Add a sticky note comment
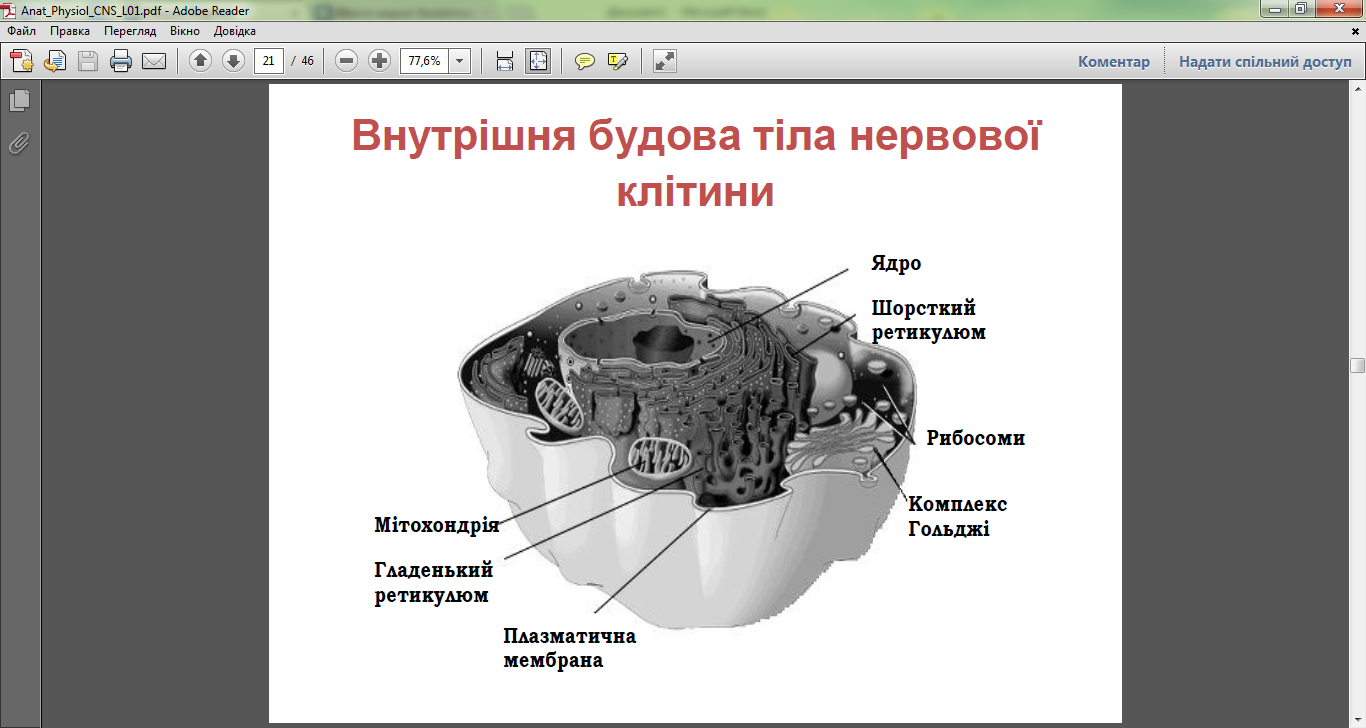Screen dimensions: 1366x728 click(585, 61)
